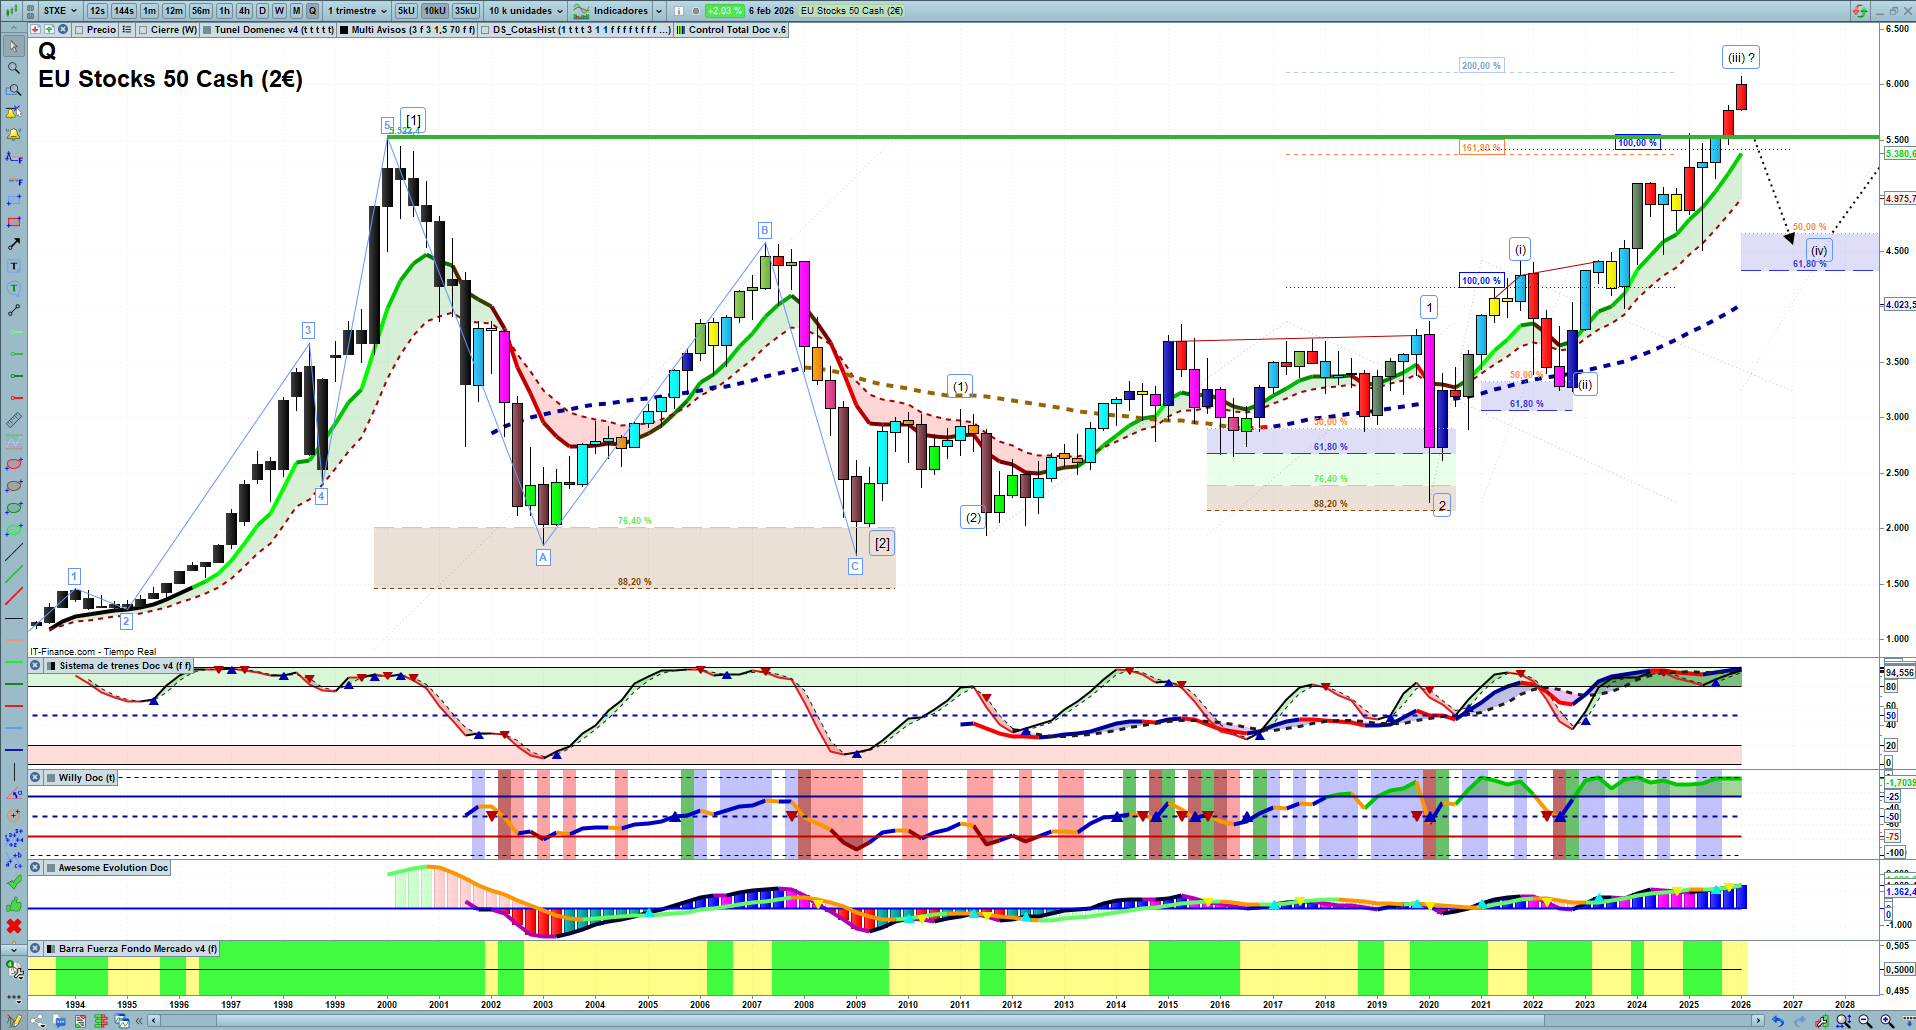Pick the ruler measurement tool
The image size is (1916, 1030).
pyautogui.click(x=14, y=420)
